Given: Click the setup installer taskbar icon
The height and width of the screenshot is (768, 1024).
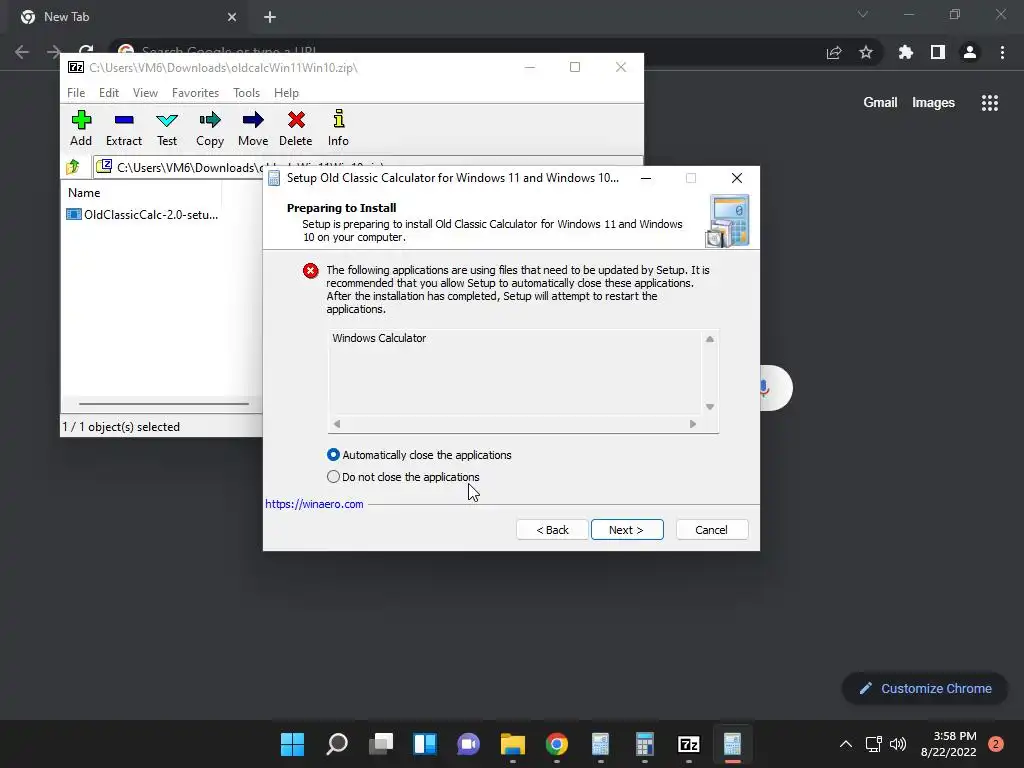Looking at the screenshot, I should [x=733, y=744].
